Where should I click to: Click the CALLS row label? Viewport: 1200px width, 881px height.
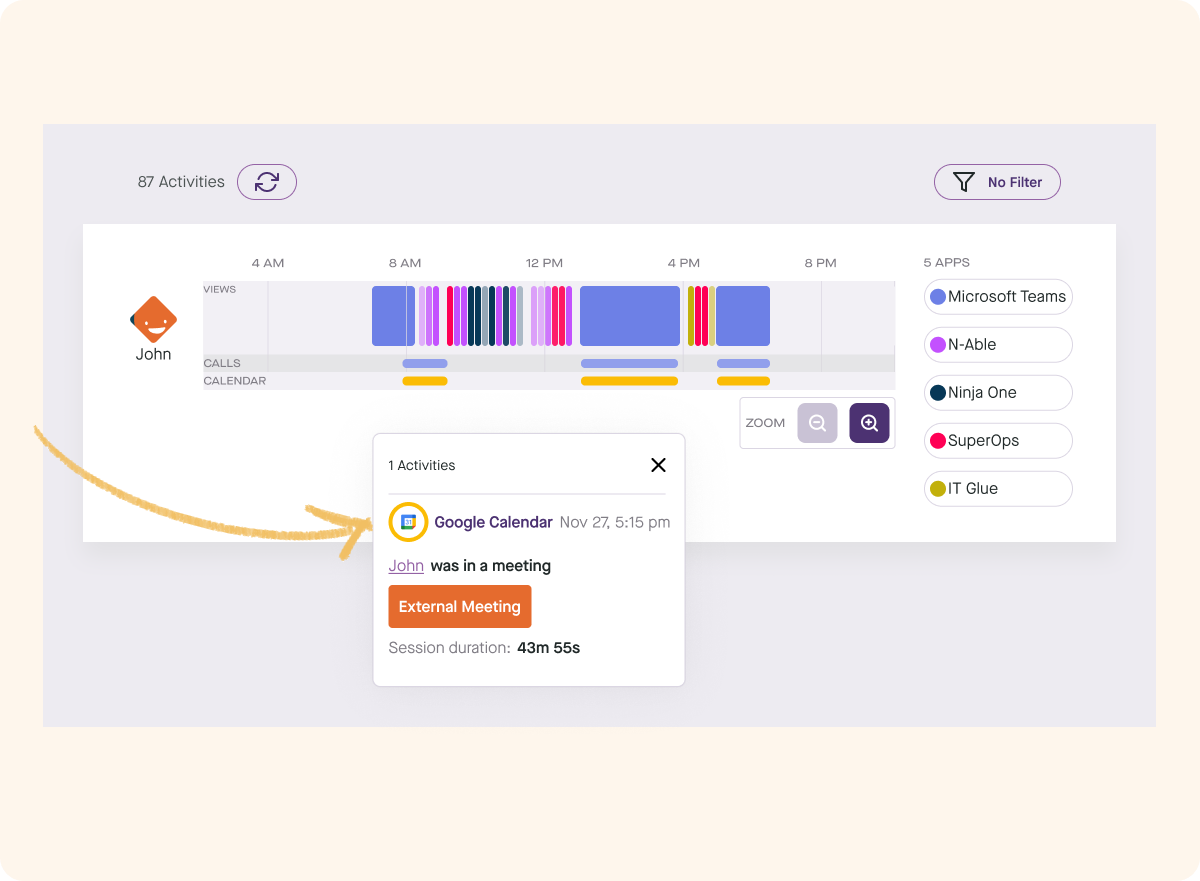click(222, 363)
